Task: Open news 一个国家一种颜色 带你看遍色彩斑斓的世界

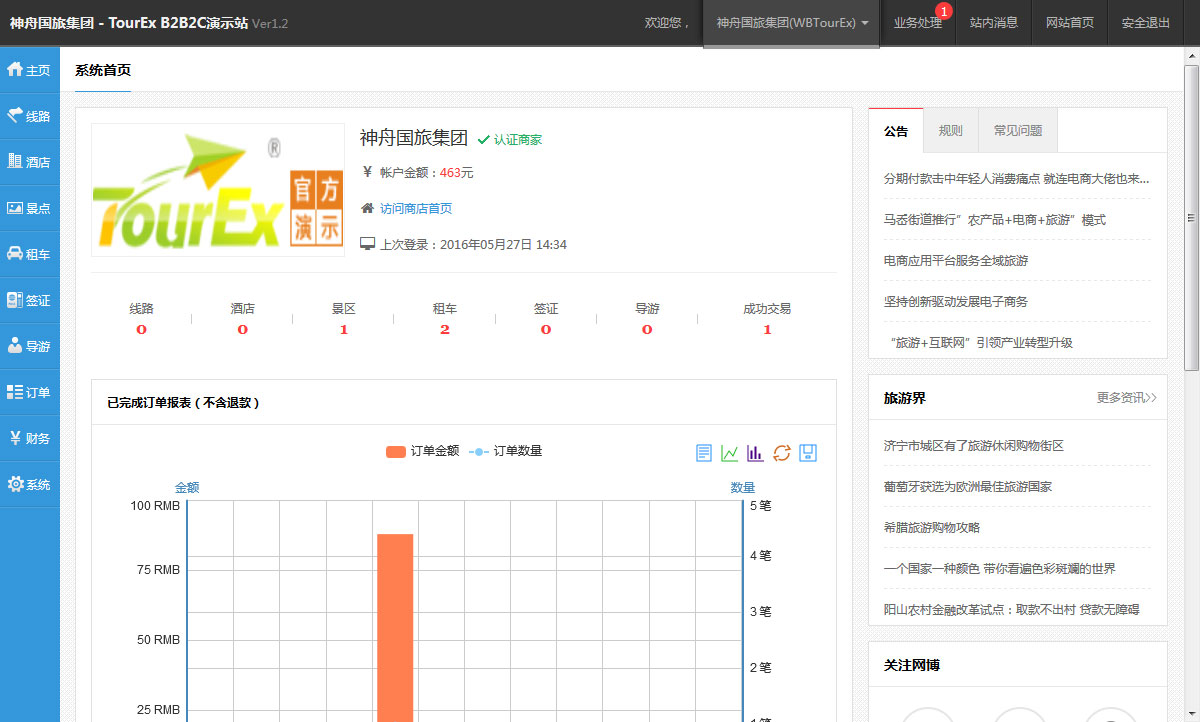Action: click(999, 569)
